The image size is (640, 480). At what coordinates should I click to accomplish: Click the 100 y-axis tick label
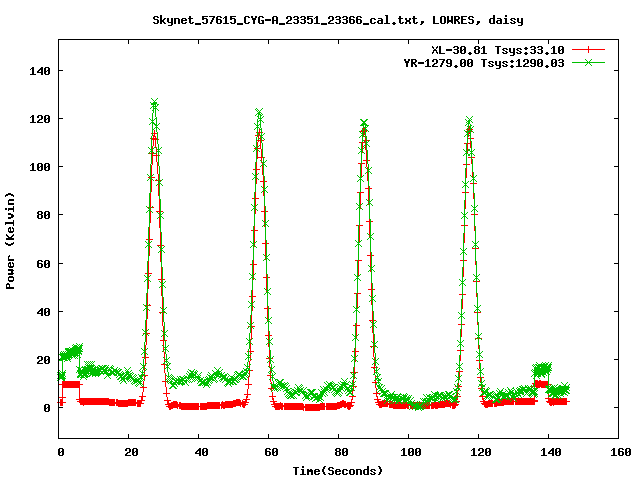(x=40, y=167)
